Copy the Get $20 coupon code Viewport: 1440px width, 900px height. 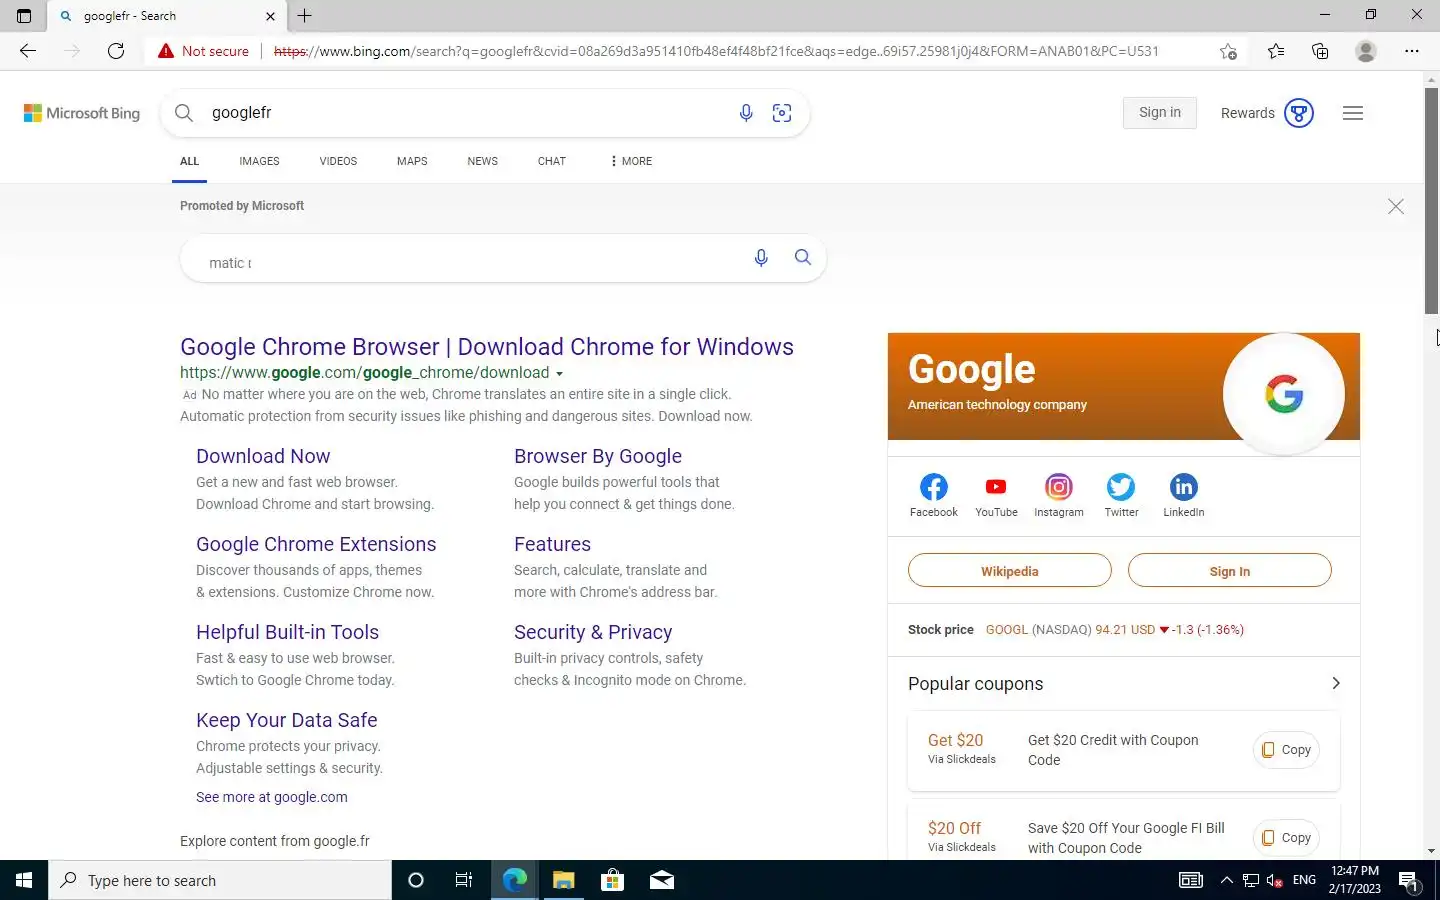point(1286,750)
